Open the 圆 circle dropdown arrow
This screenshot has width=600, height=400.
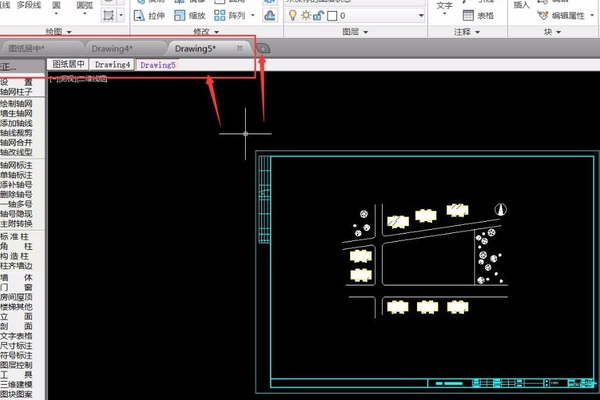click(x=56, y=14)
